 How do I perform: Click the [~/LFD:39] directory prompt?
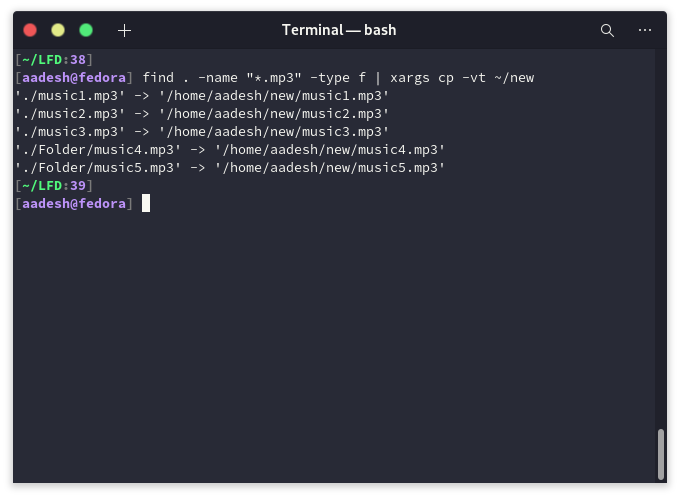click(x=53, y=185)
